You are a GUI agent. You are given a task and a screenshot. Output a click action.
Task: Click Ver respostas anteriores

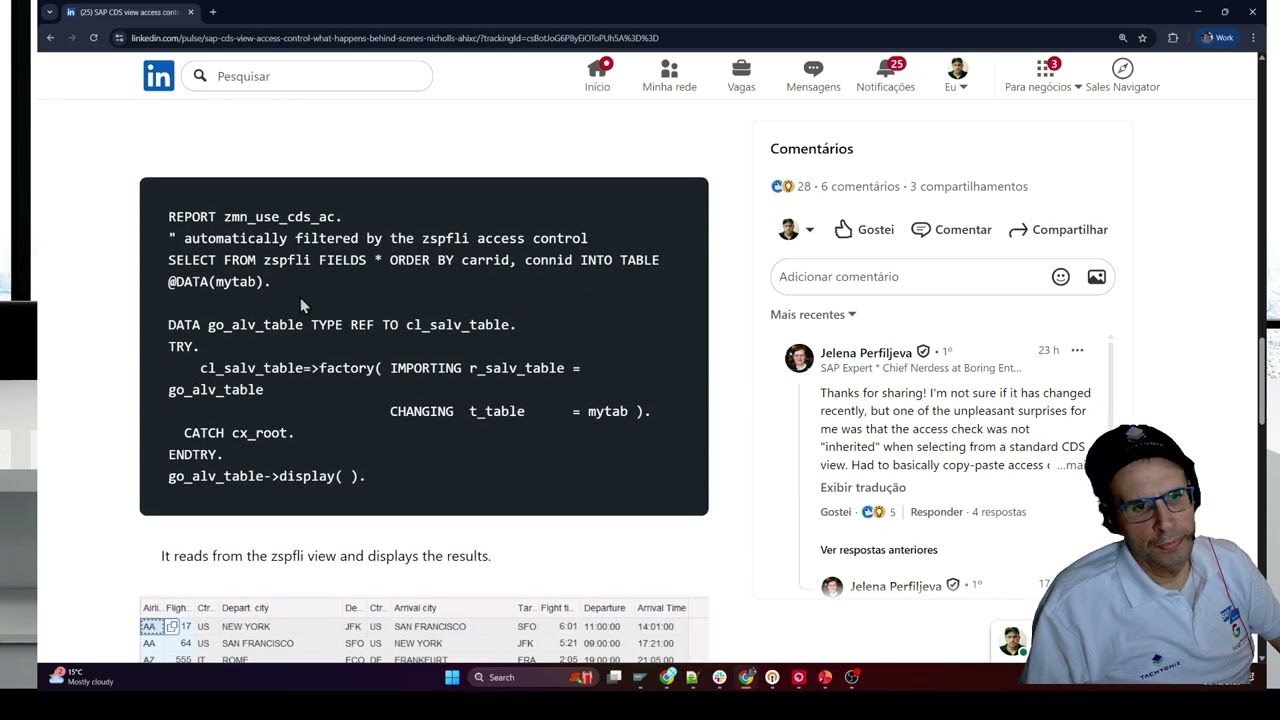click(x=879, y=550)
